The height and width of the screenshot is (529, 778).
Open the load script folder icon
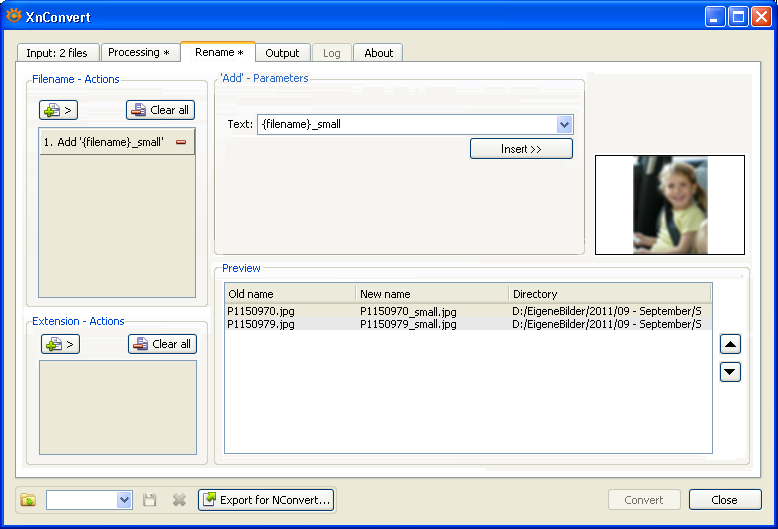[28, 500]
